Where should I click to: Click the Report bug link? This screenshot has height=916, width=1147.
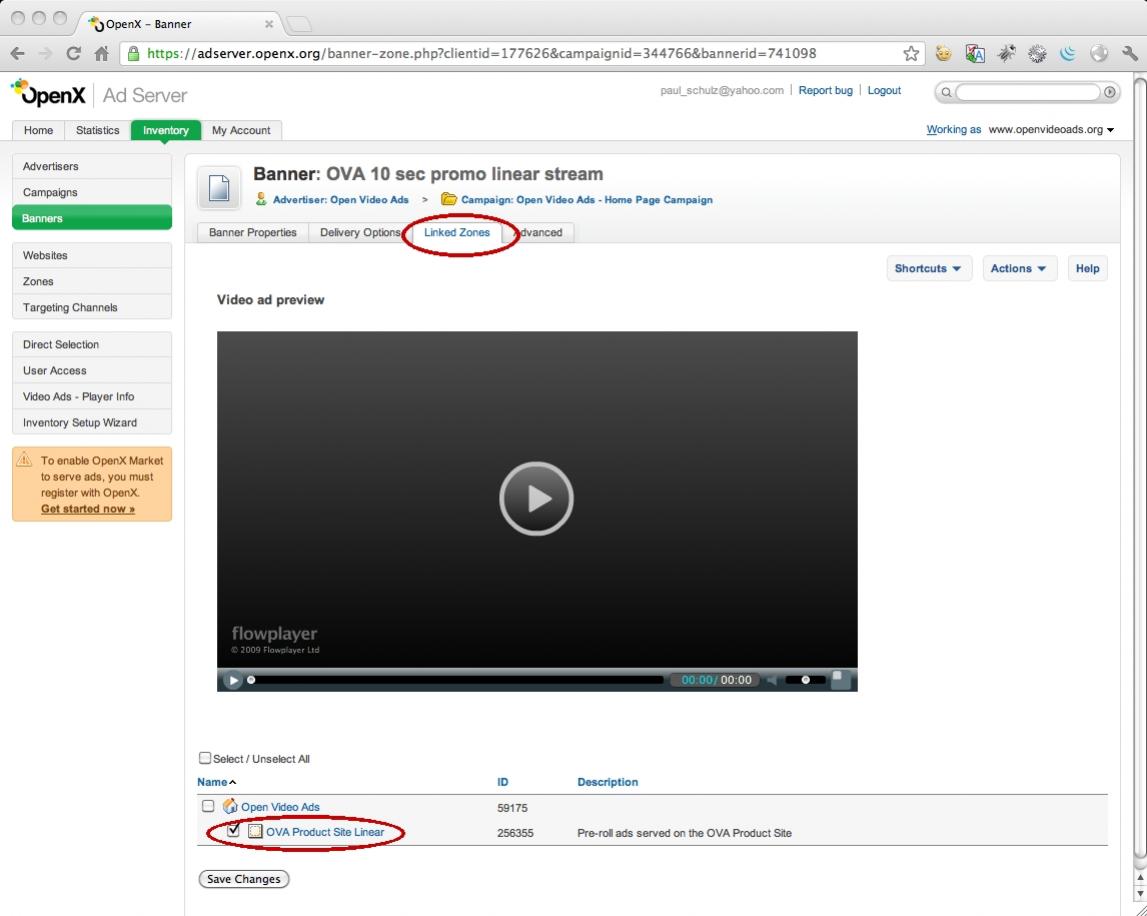click(x=825, y=91)
